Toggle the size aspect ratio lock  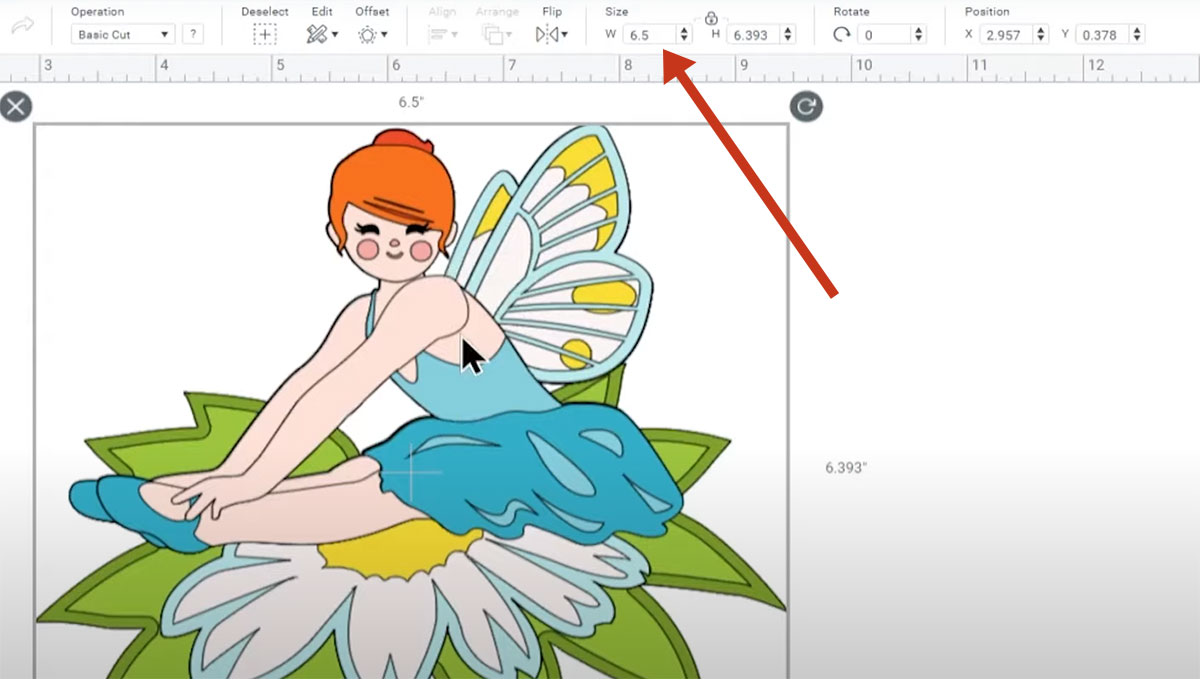pos(711,18)
